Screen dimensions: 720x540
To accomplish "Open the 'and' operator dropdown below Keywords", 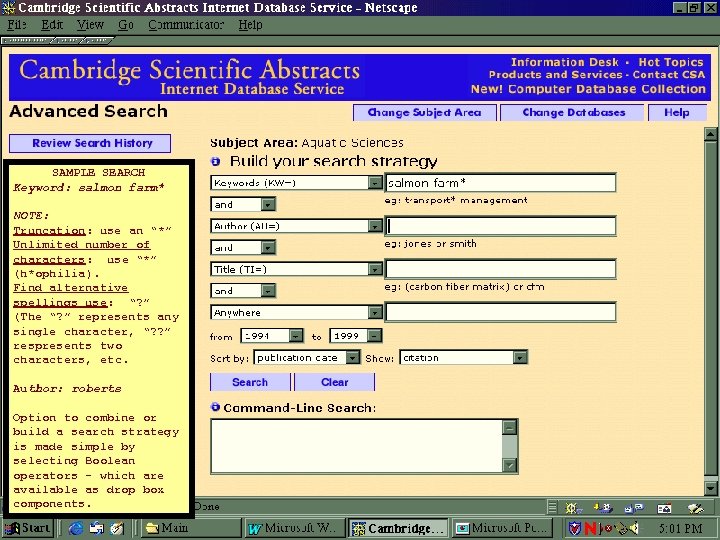I will pyautogui.click(x=268, y=204).
